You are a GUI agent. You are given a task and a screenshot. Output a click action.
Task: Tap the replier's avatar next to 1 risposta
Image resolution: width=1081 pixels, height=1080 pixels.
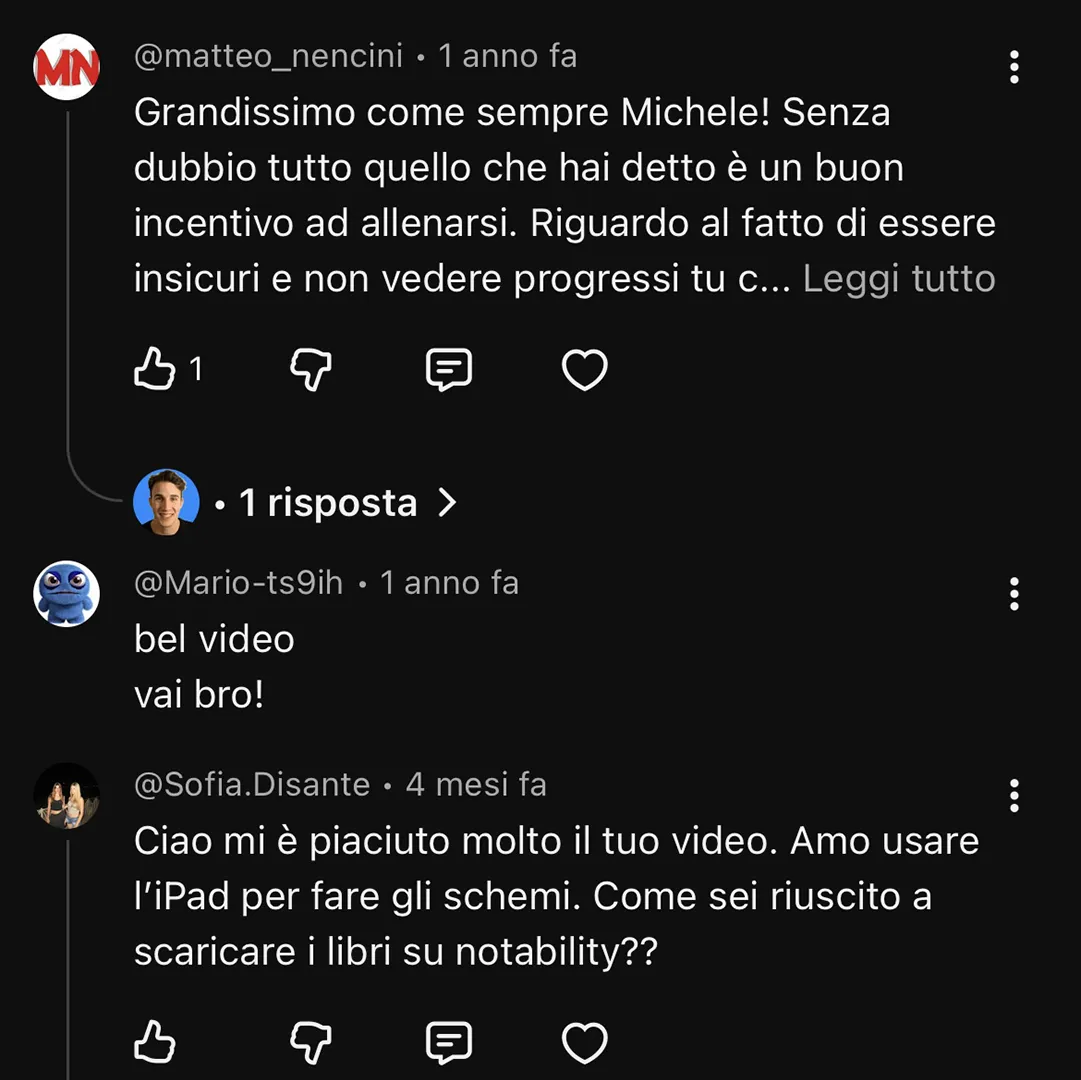166,502
